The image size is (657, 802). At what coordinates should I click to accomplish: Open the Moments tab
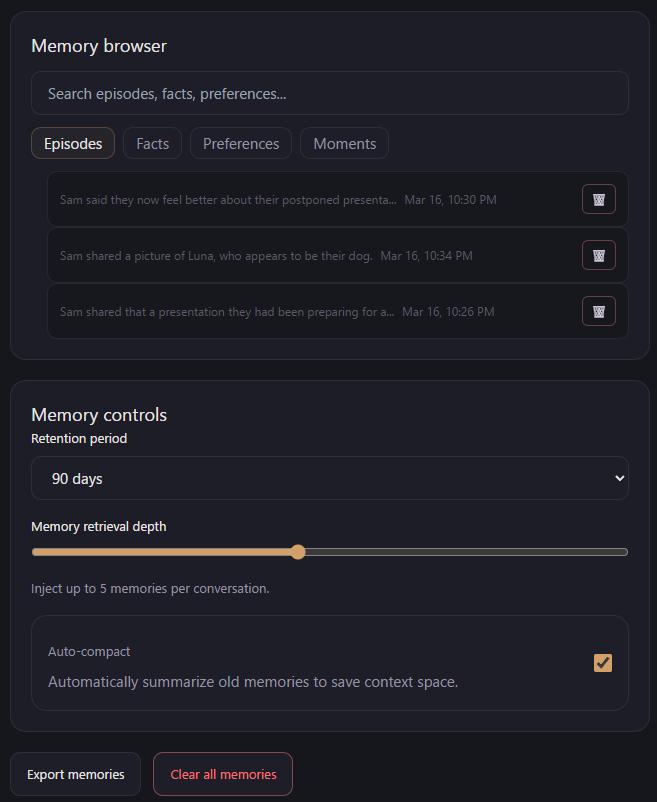[344, 143]
